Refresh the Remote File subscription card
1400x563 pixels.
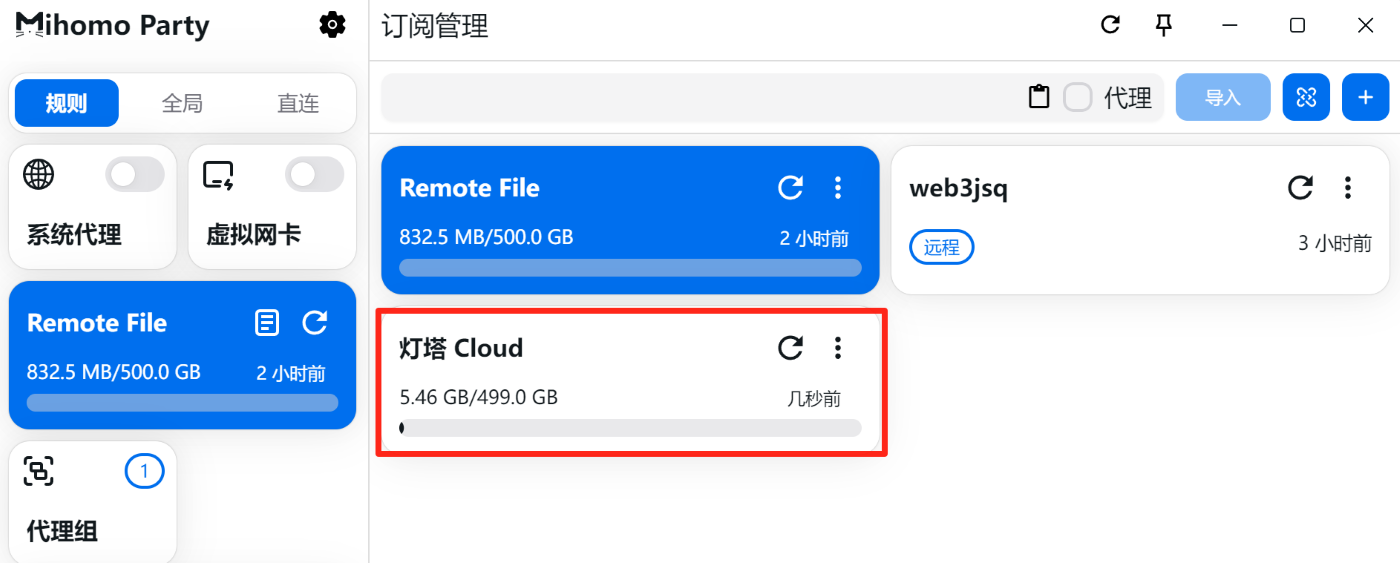[x=791, y=187]
